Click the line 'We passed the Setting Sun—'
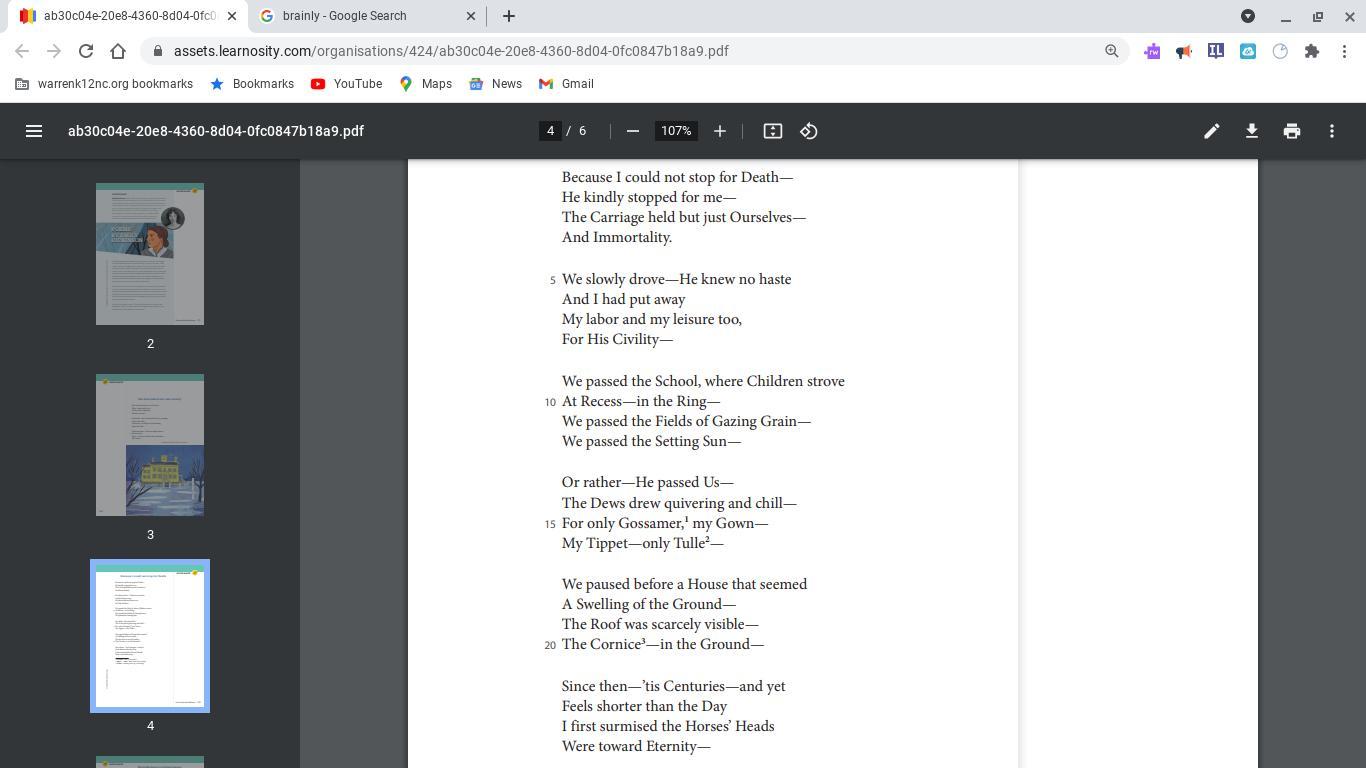 coord(651,441)
